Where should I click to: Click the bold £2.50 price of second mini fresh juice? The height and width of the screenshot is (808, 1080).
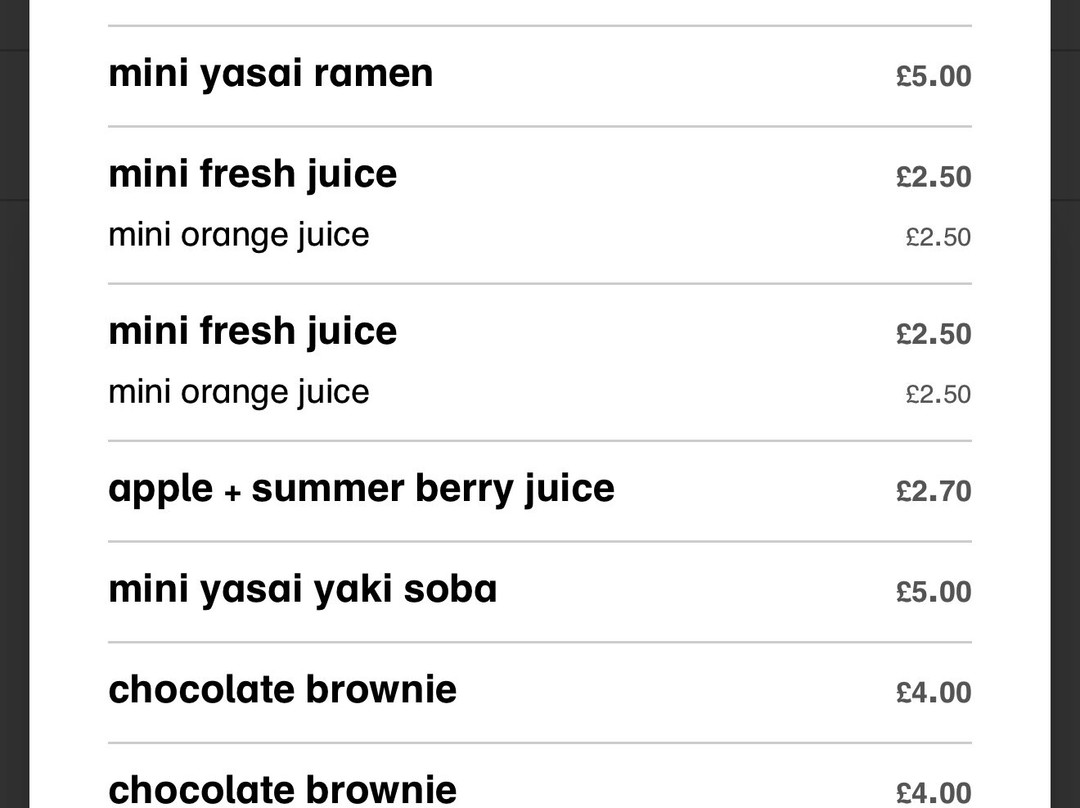(933, 334)
